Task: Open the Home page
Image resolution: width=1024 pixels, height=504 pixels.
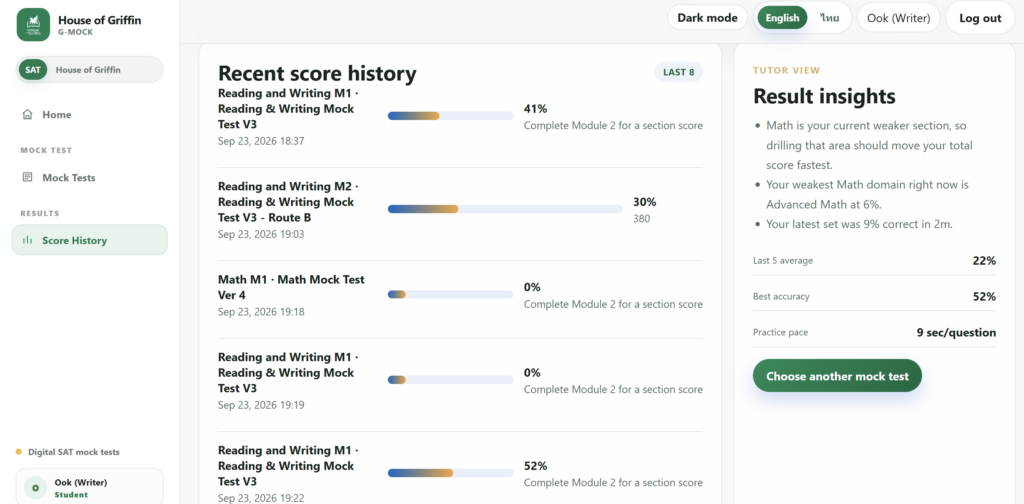Action: (89, 115)
